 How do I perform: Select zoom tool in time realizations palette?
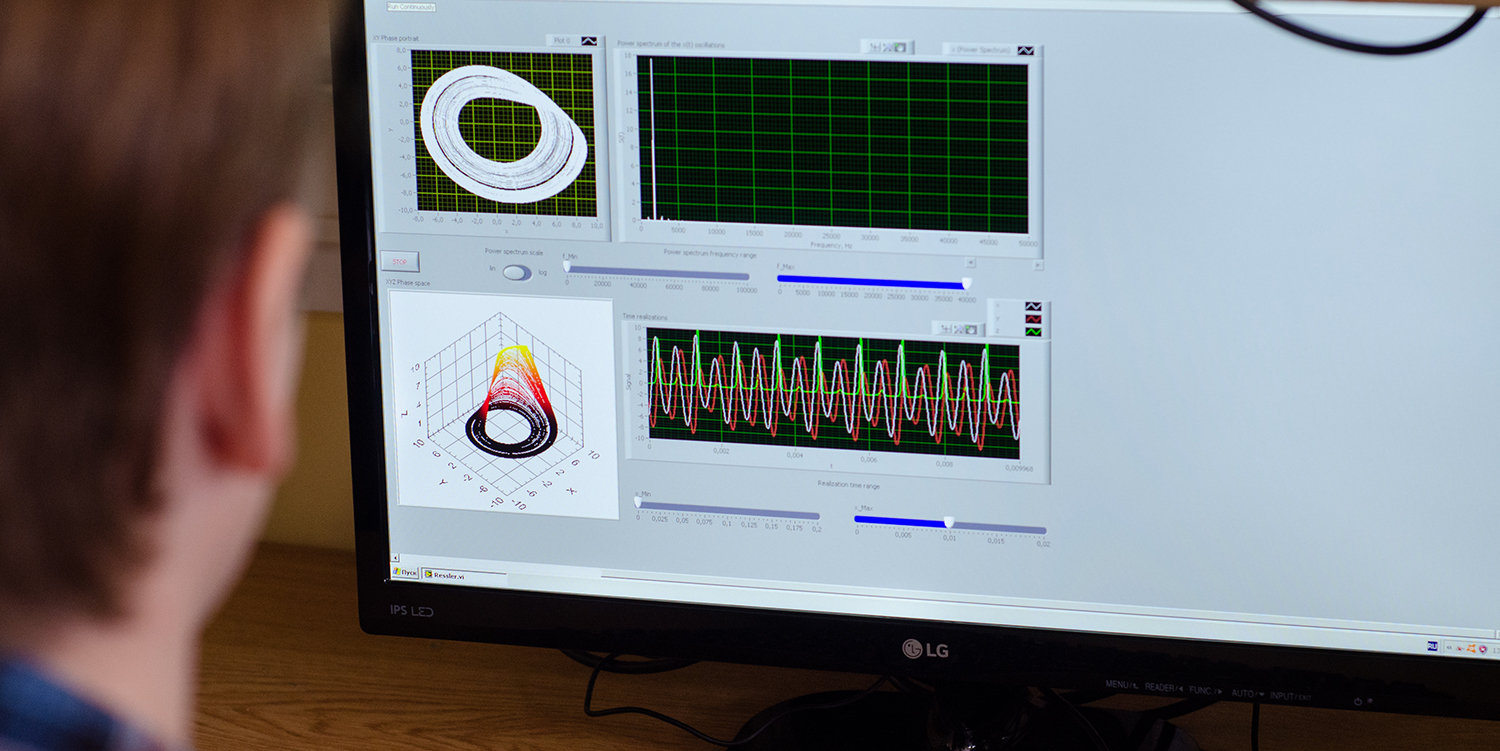point(958,328)
